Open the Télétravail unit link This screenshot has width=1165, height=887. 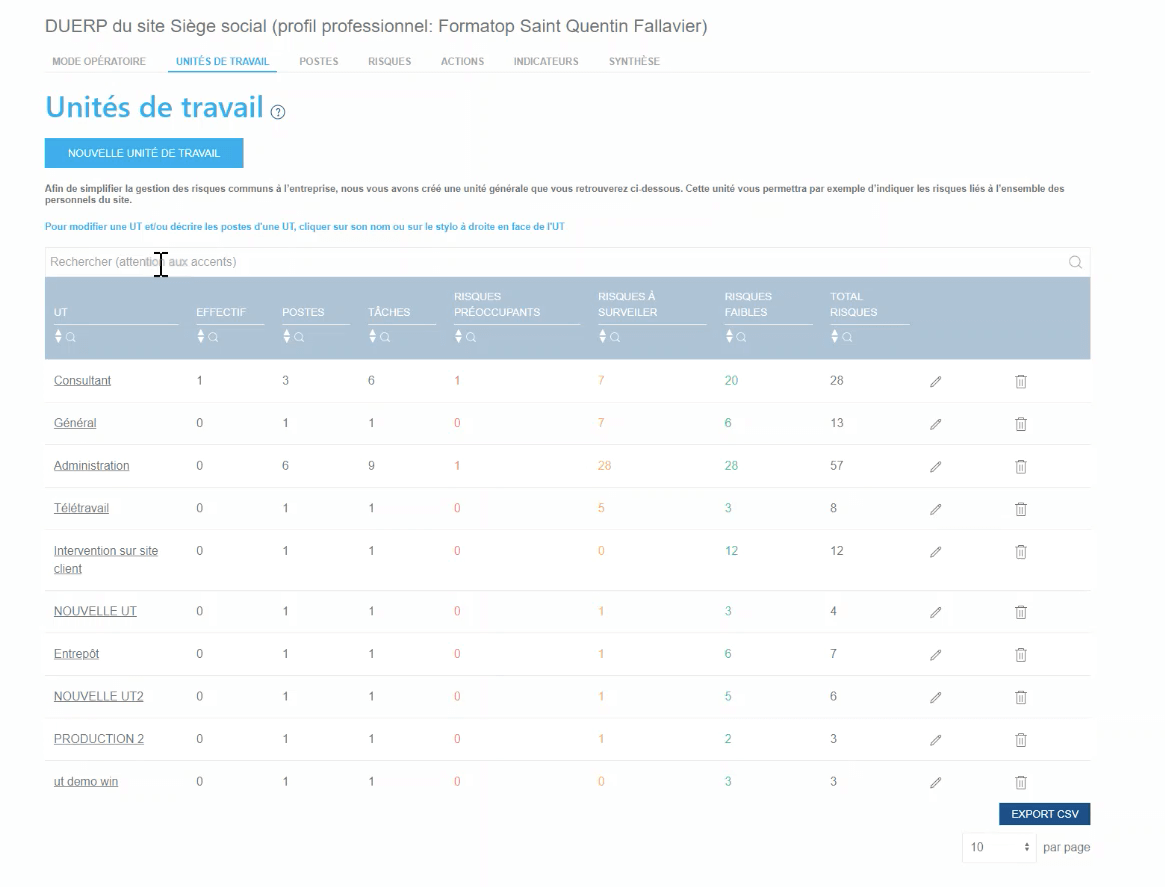[x=81, y=508]
